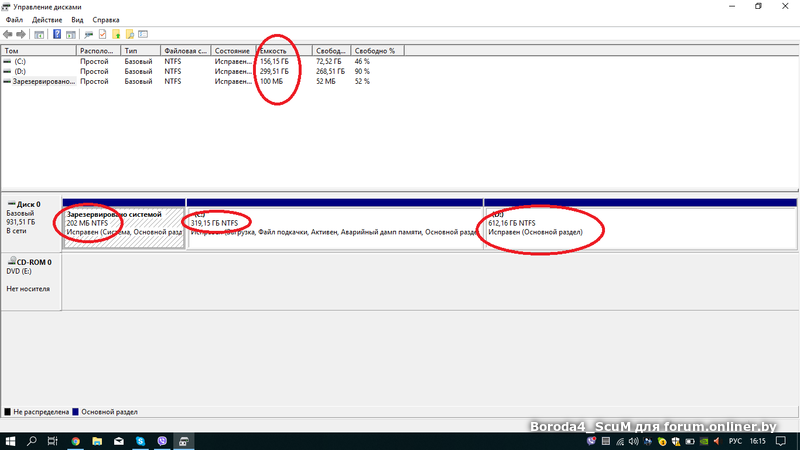Click the Disk Management taskbar button
800x450 pixels.
click(184, 441)
